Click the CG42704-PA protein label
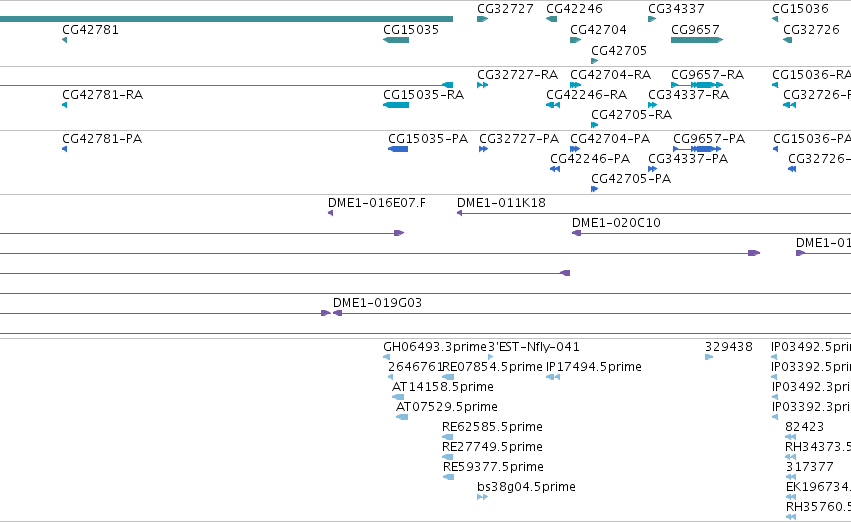The height and width of the screenshot is (522, 851). pyautogui.click(x=610, y=139)
